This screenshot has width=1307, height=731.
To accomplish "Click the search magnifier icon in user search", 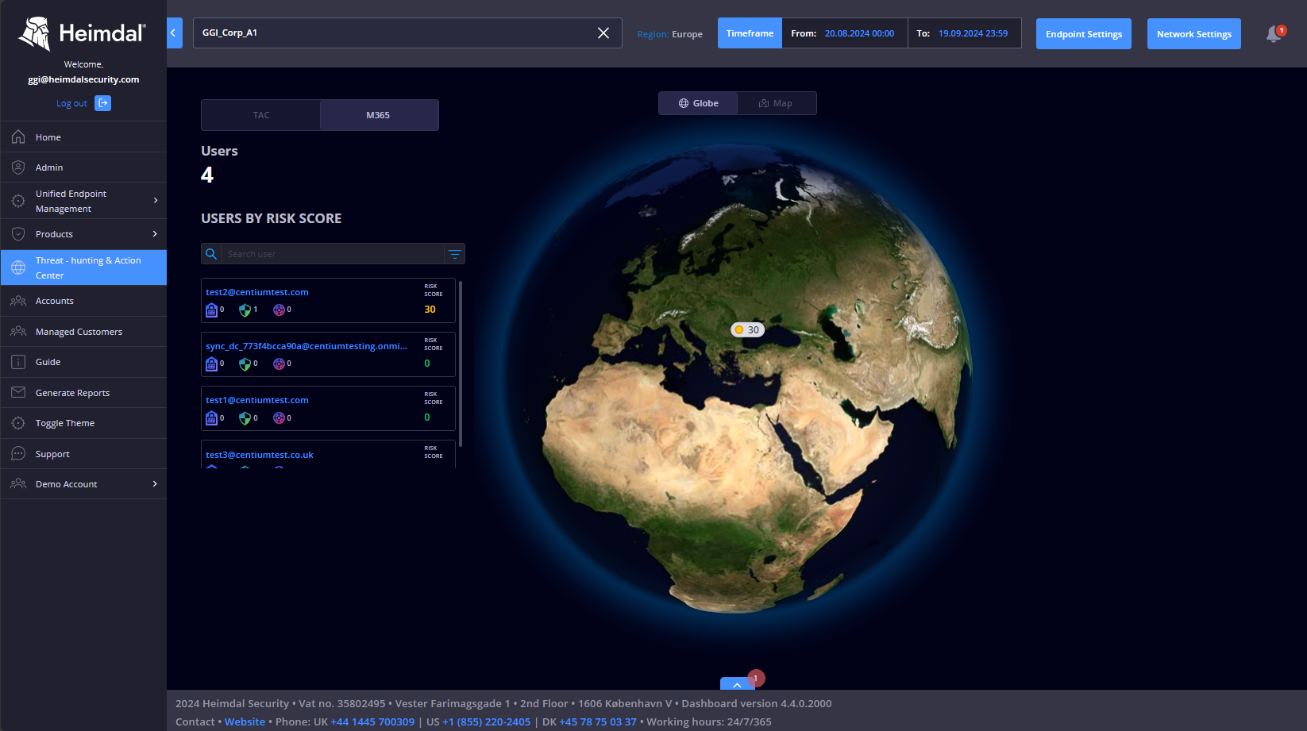I will tap(211, 254).
